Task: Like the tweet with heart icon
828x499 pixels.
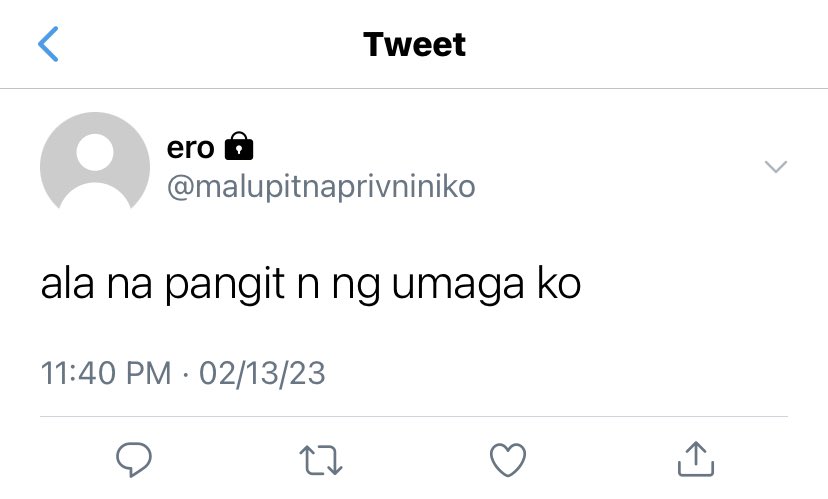Action: (508, 460)
